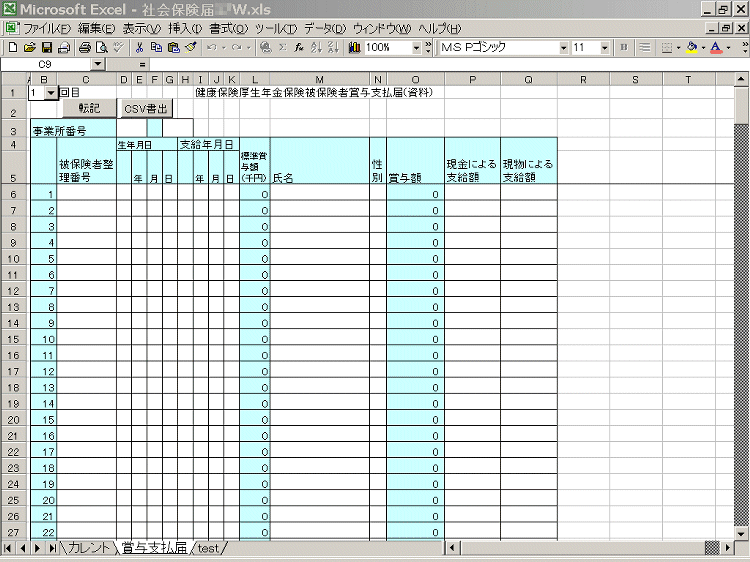Launch the Chart Wizard icon
750x562 pixels.
tap(350, 47)
